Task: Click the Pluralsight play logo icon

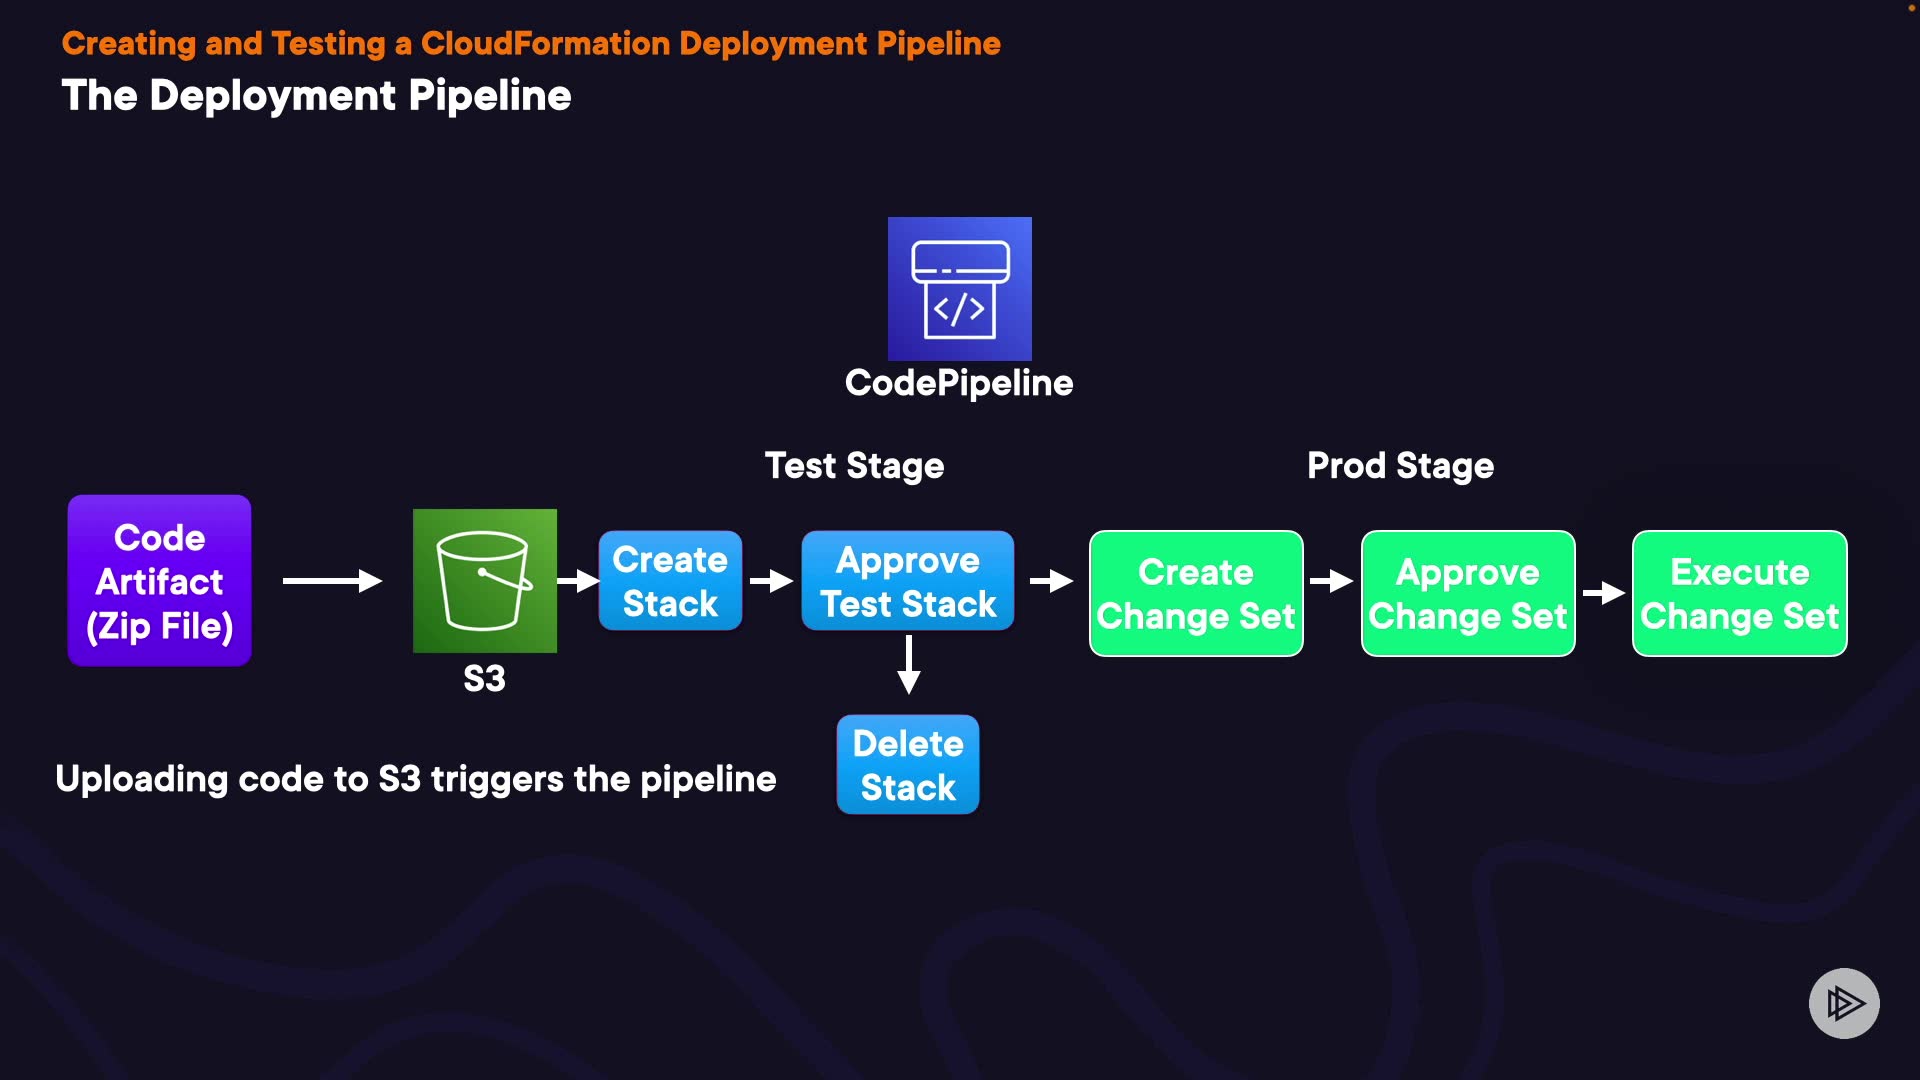Action: pyautogui.click(x=1844, y=1003)
